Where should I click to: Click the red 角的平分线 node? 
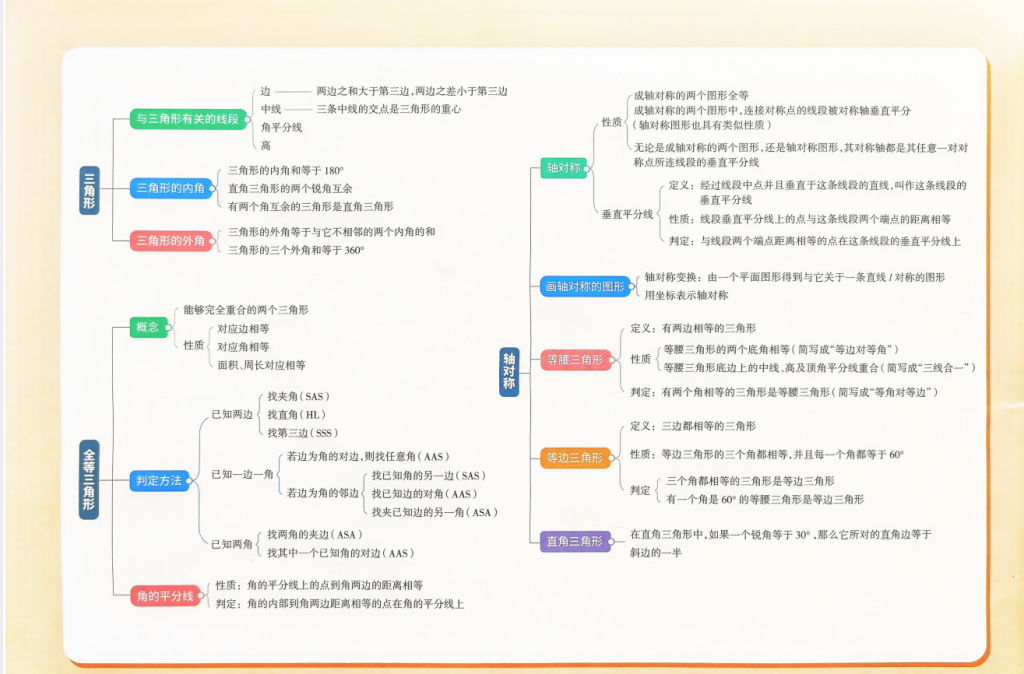pyautogui.click(x=165, y=596)
